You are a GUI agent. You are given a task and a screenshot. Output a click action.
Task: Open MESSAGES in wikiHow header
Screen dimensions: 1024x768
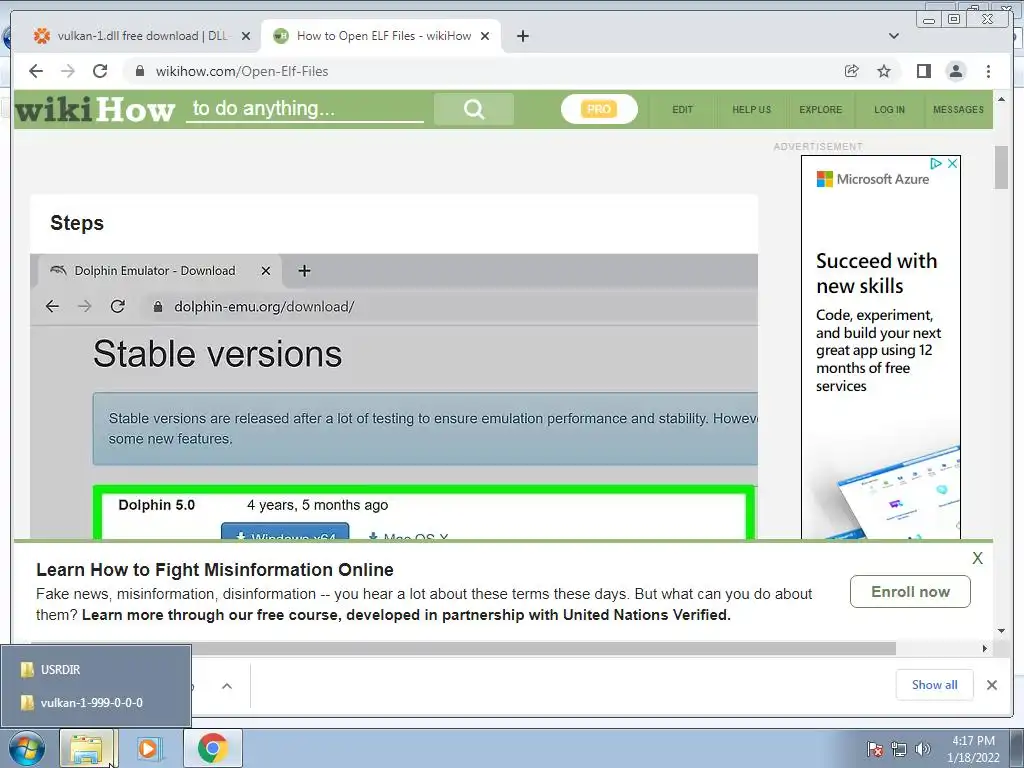point(958,110)
